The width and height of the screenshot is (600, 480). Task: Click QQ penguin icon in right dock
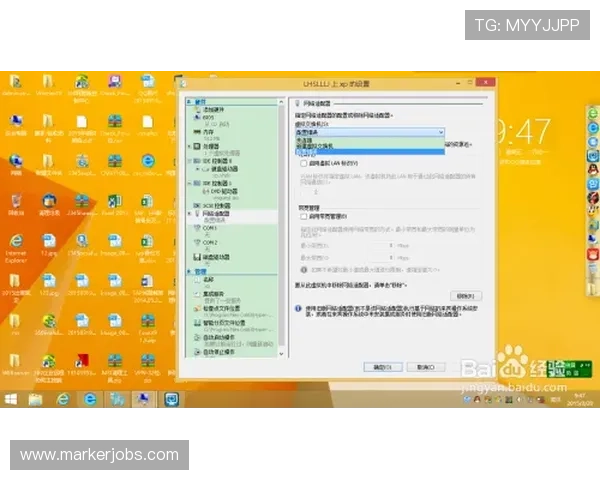tap(593, 170)
